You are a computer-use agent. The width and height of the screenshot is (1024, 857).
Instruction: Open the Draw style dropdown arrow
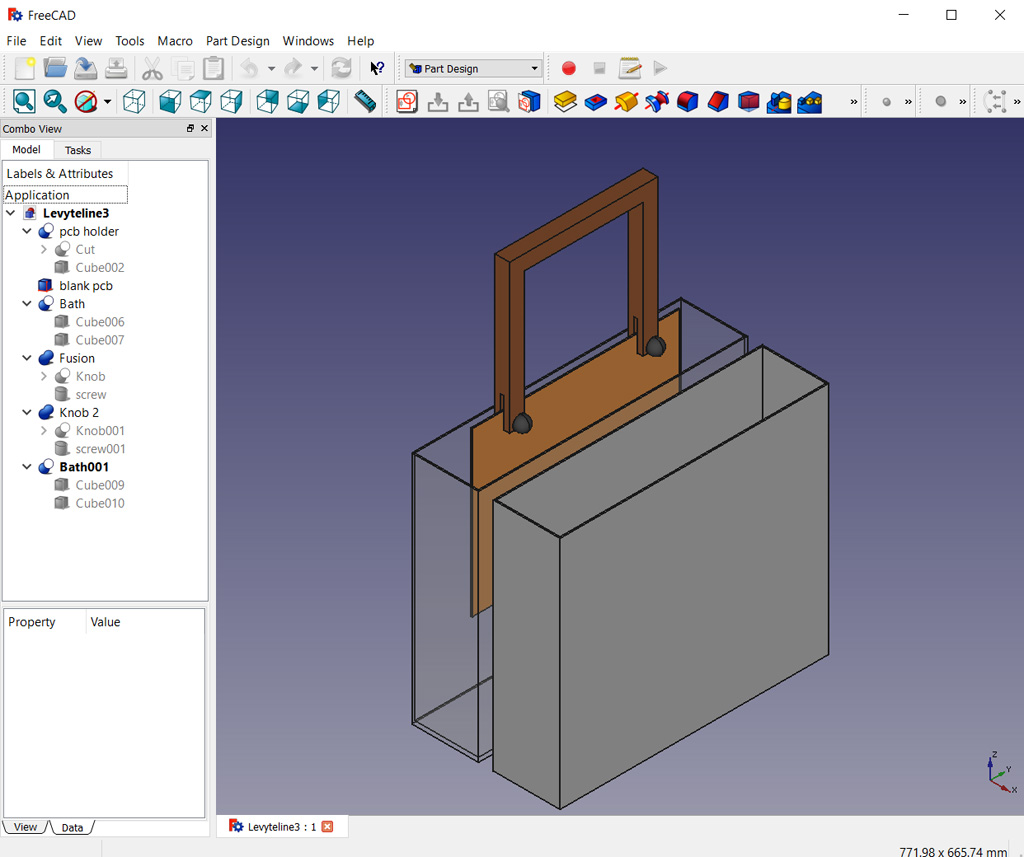point(107,102)
